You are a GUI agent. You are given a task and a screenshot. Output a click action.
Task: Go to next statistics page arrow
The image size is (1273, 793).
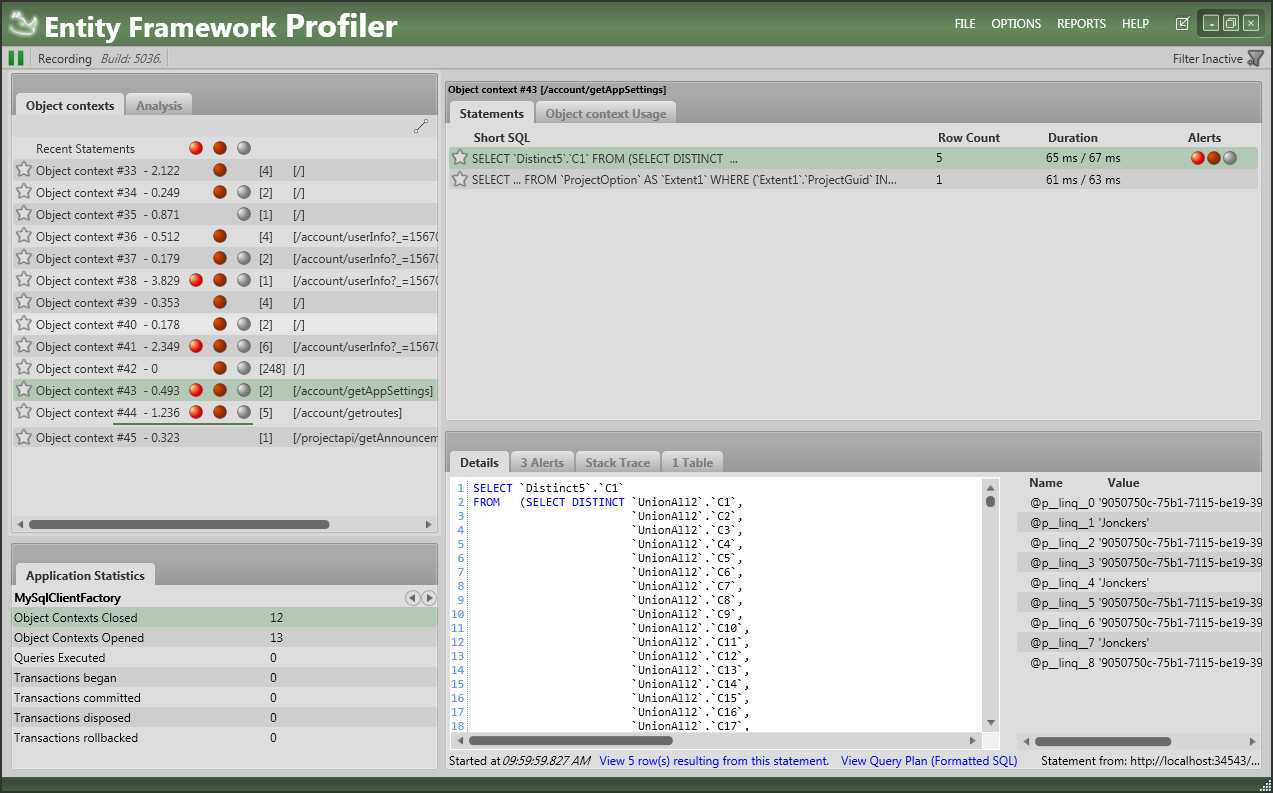429,598
